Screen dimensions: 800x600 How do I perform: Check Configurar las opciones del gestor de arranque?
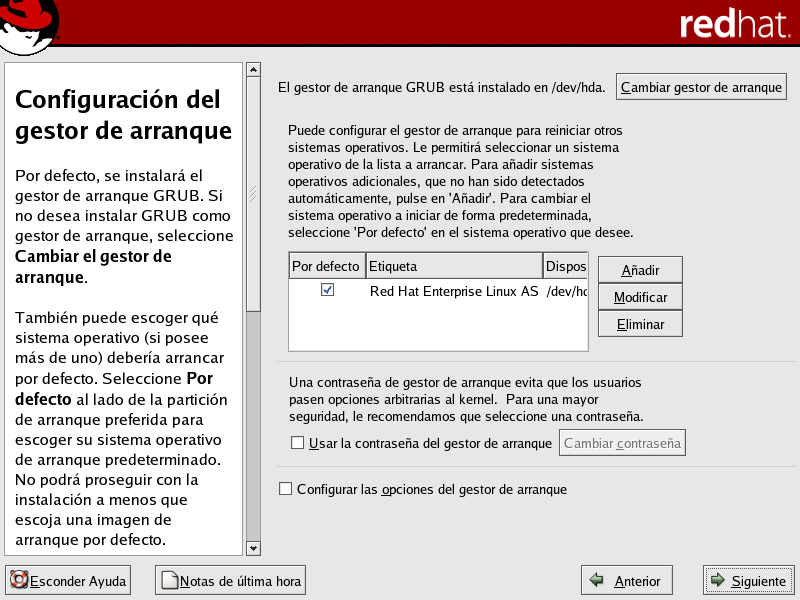(x=286, y=489)
